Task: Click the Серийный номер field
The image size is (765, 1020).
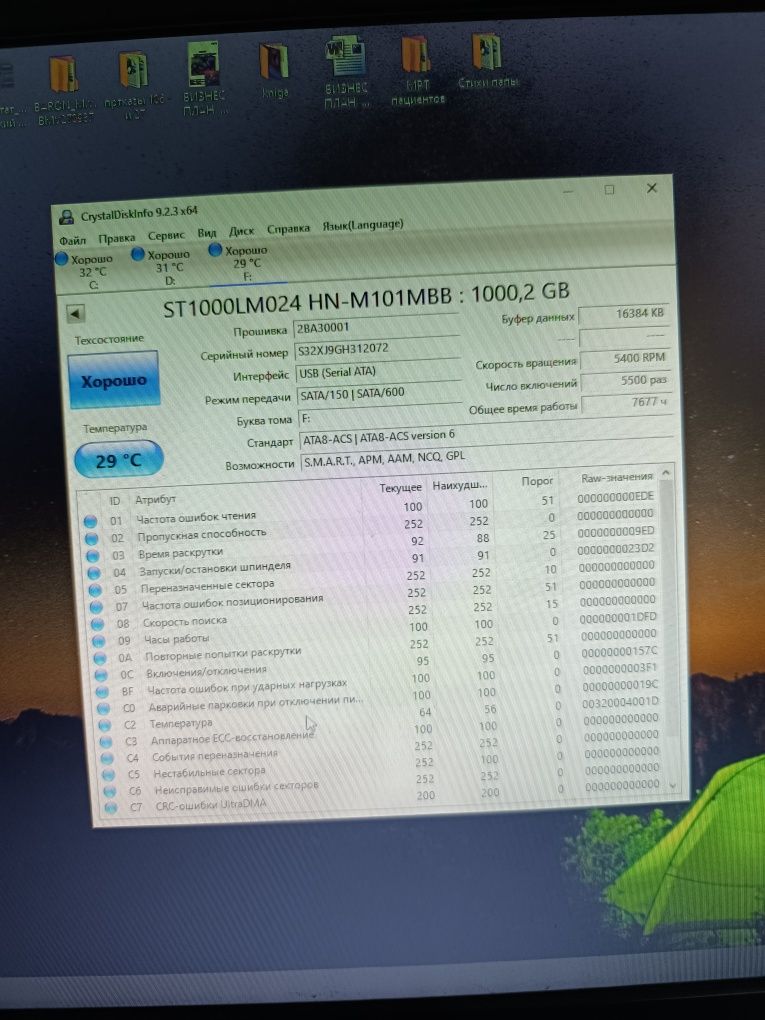Action: click(x=377, y=348)
